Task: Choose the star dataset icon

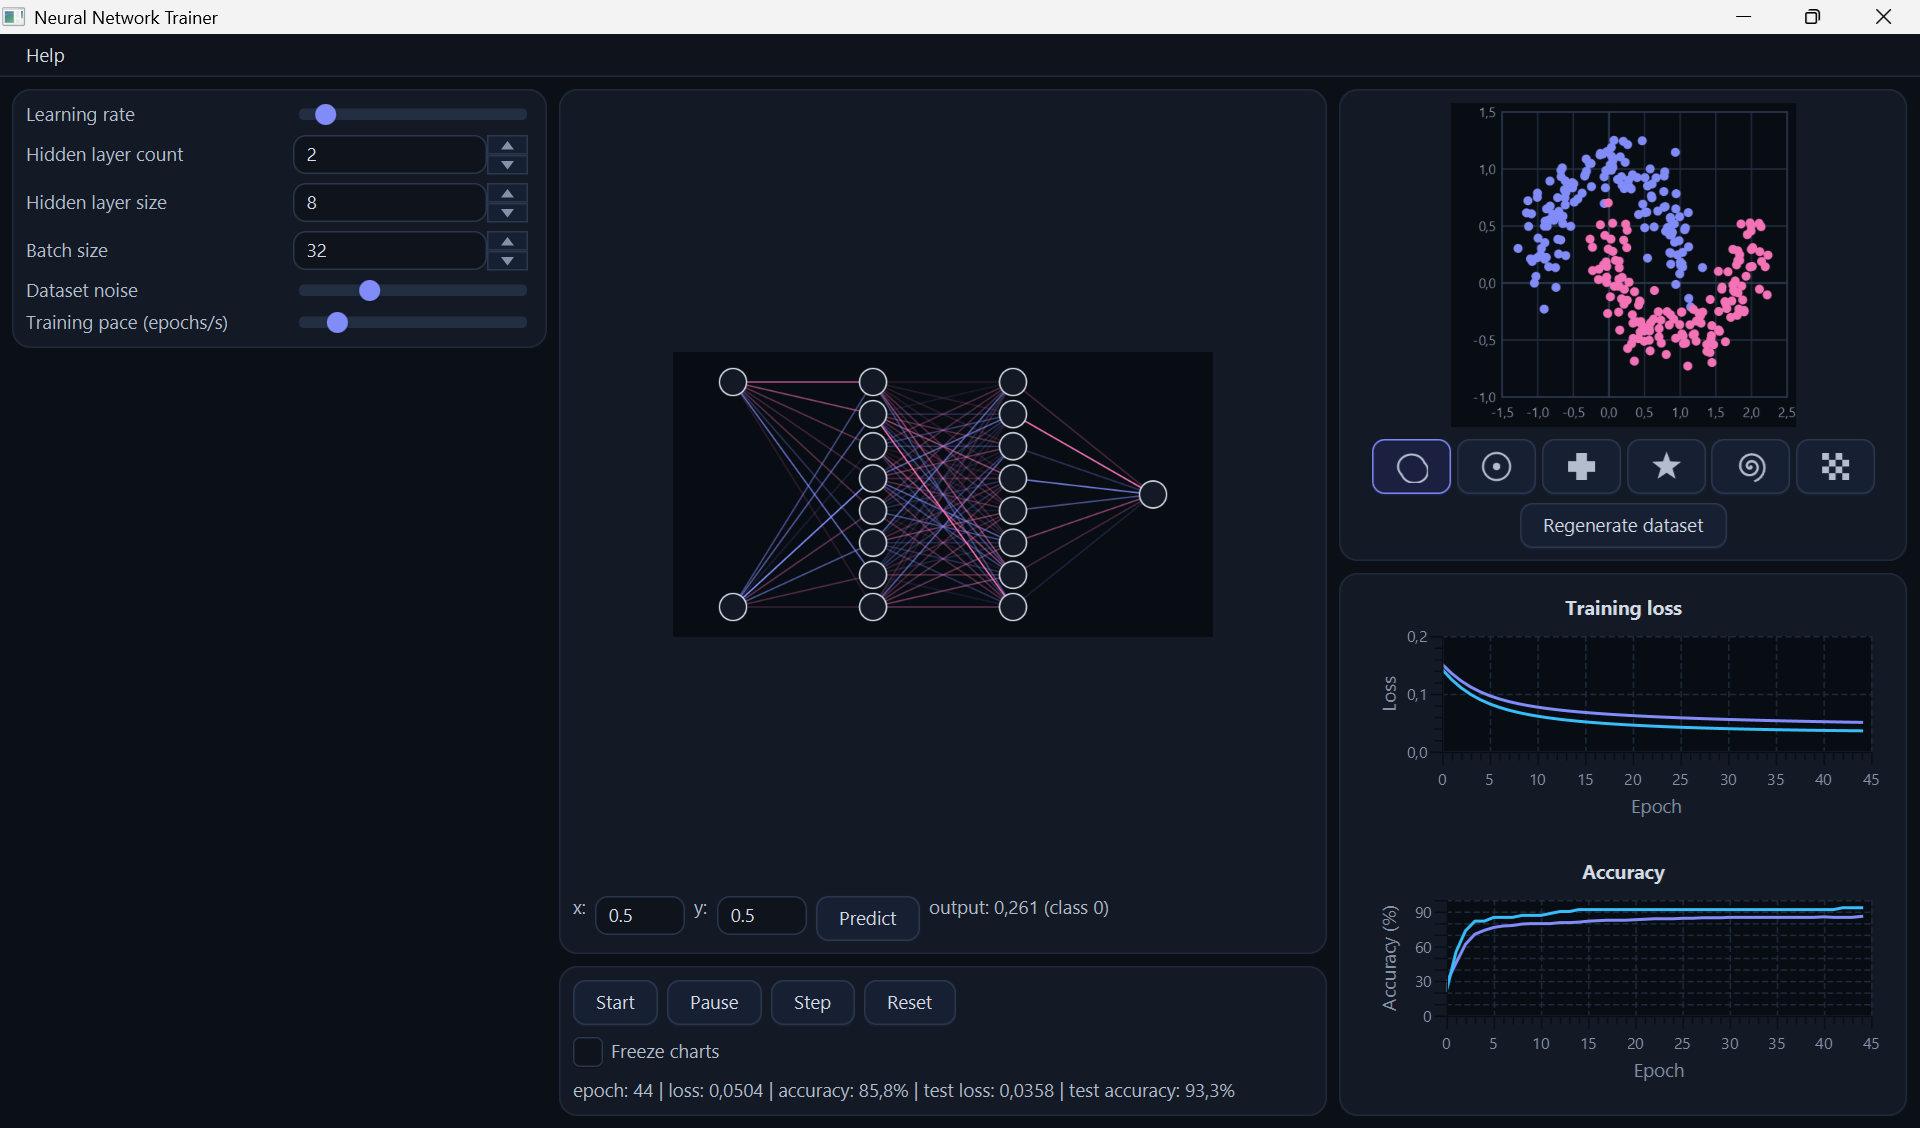Action: point(1666,467)
